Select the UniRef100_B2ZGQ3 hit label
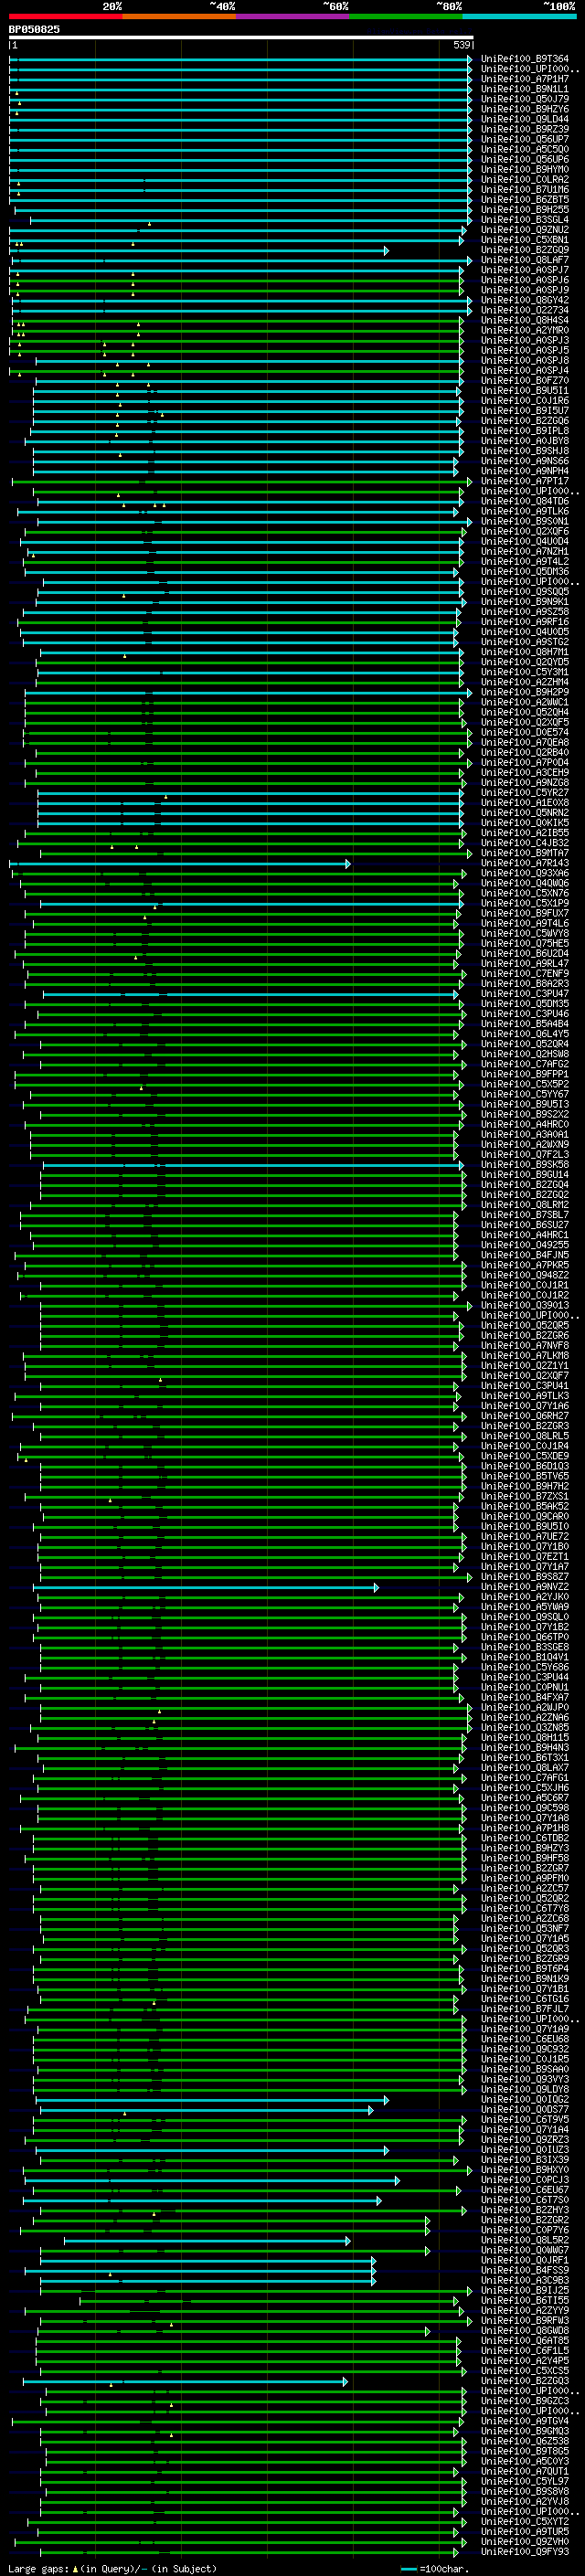 [525, 2380]
